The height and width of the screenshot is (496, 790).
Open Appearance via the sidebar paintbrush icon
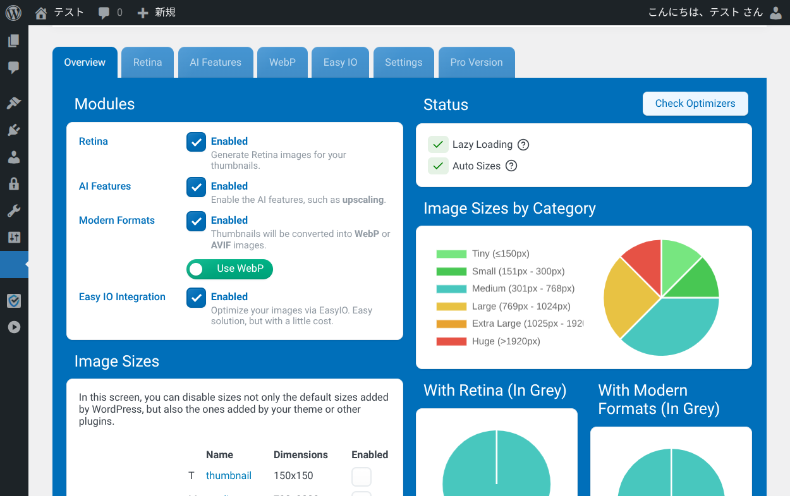14,103
